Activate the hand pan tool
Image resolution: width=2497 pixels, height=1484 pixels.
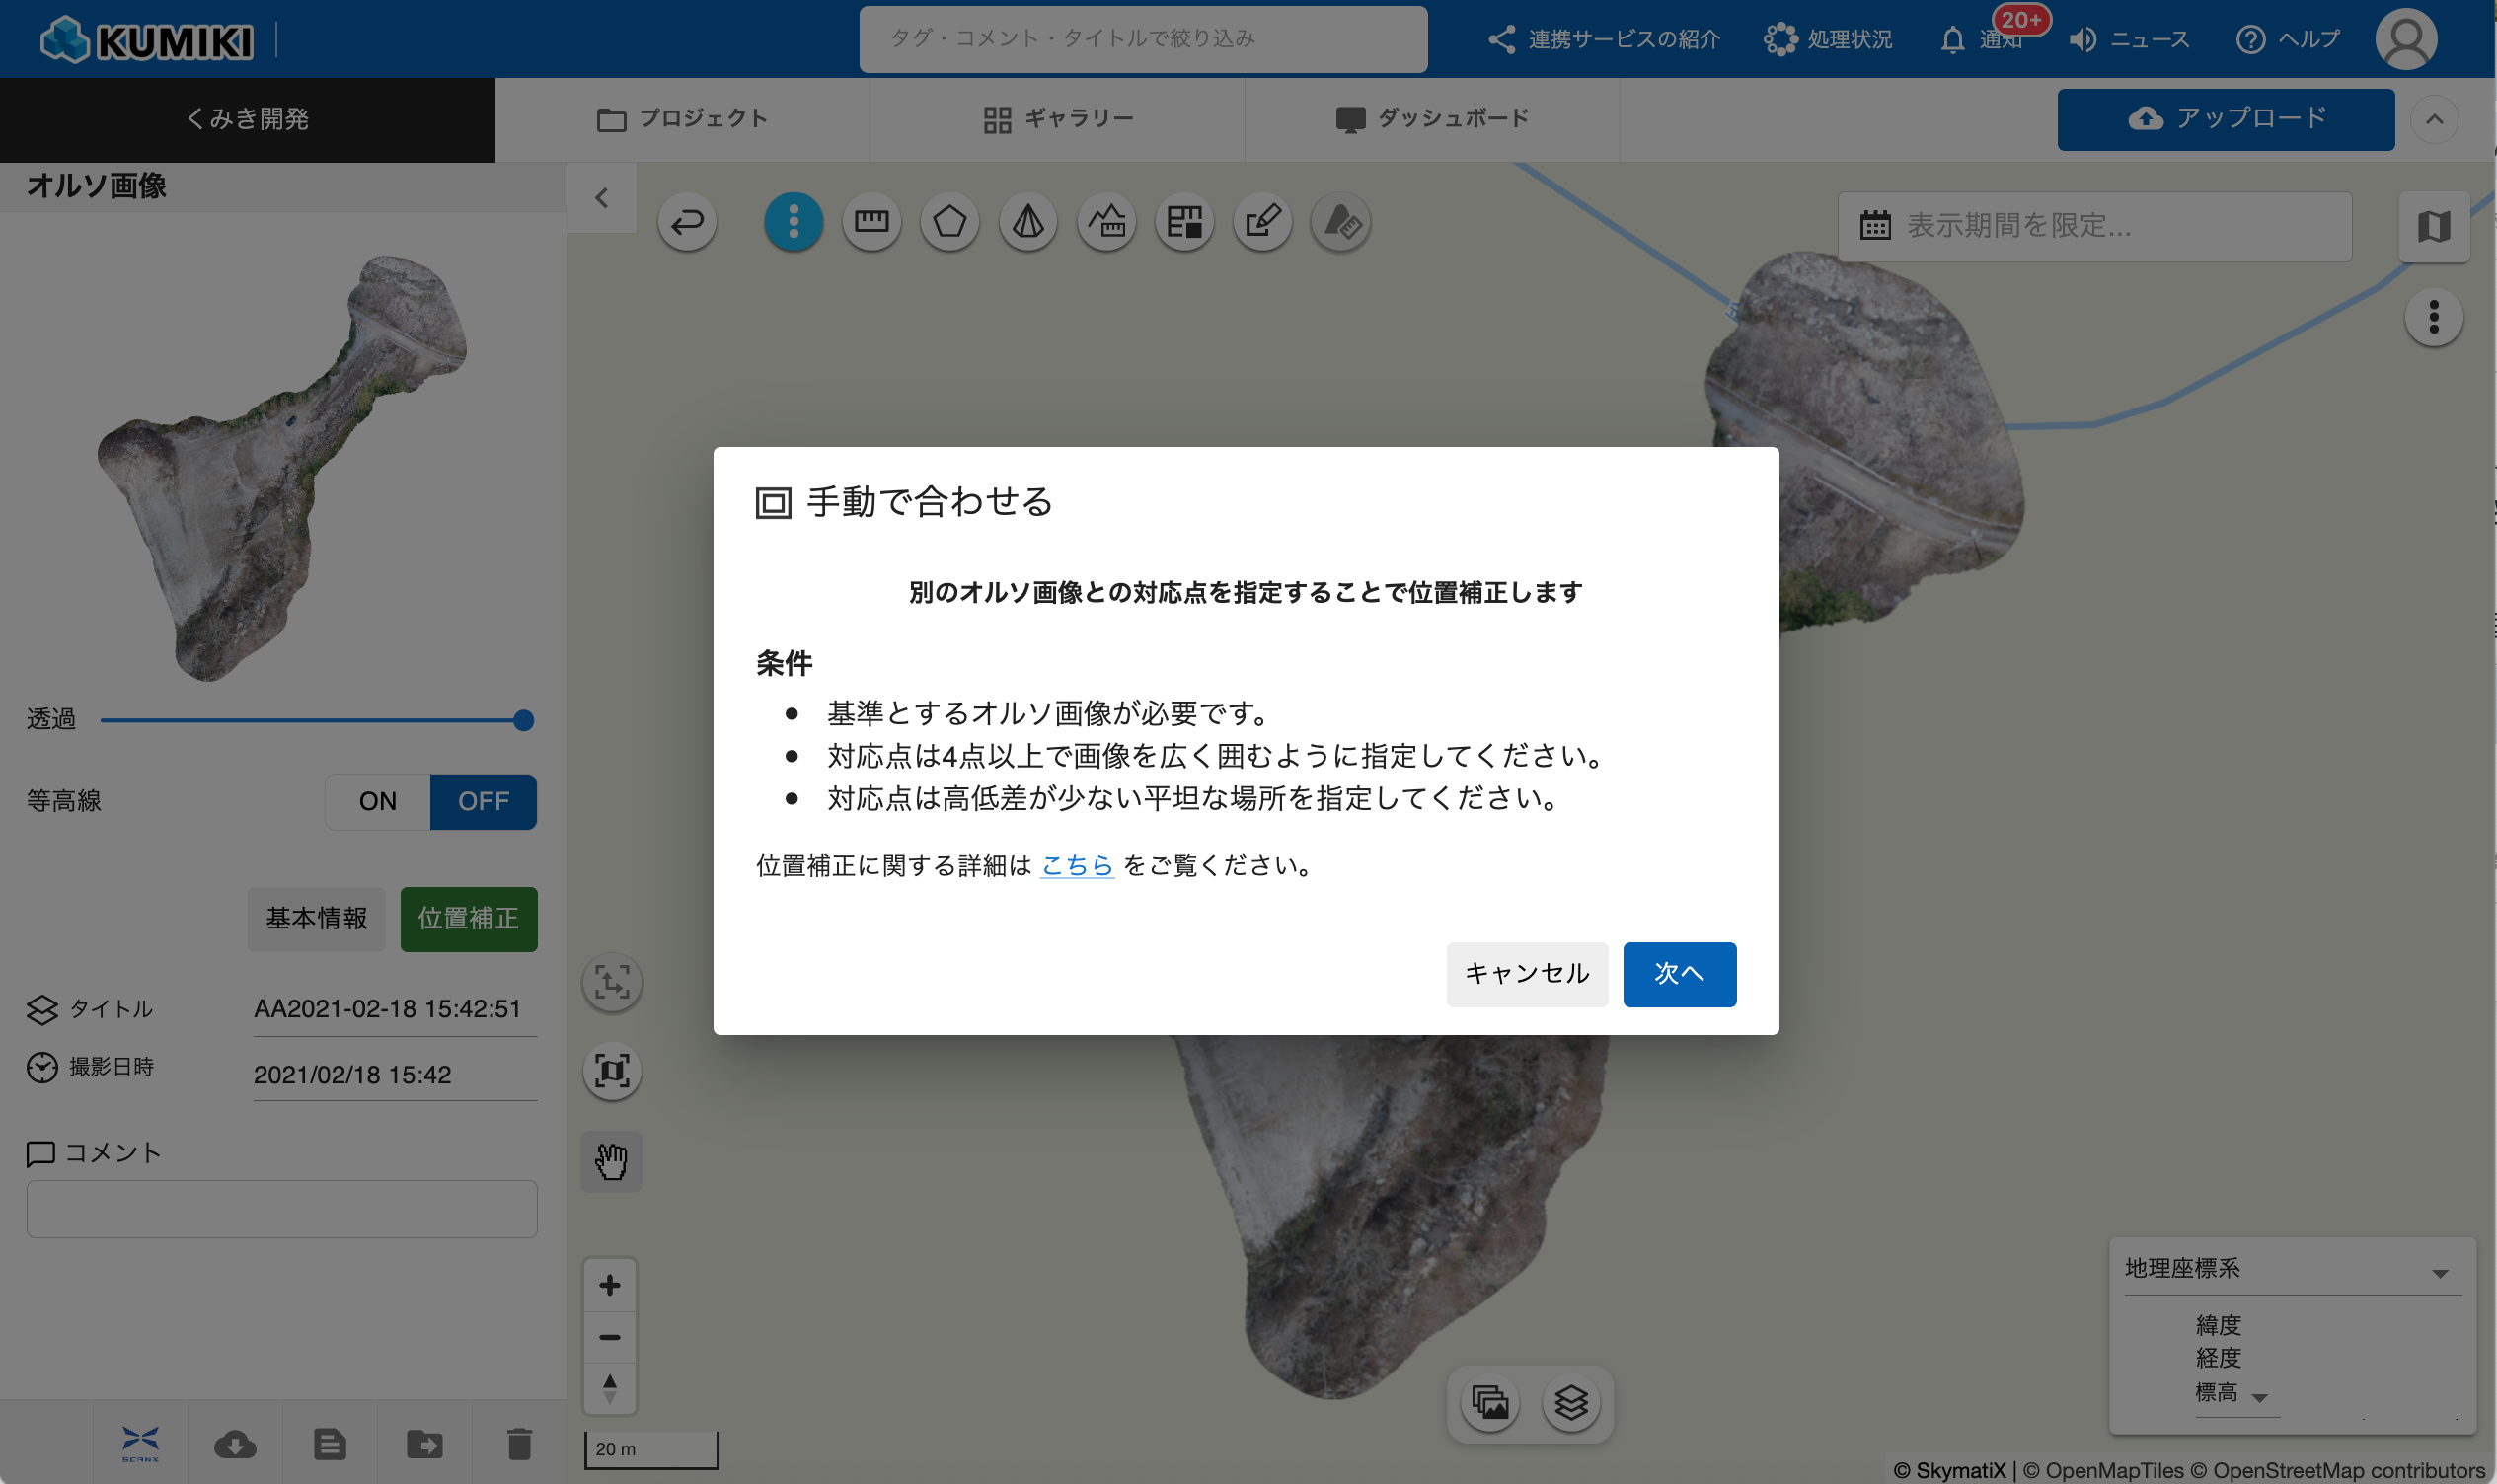tap(611, 1161)
